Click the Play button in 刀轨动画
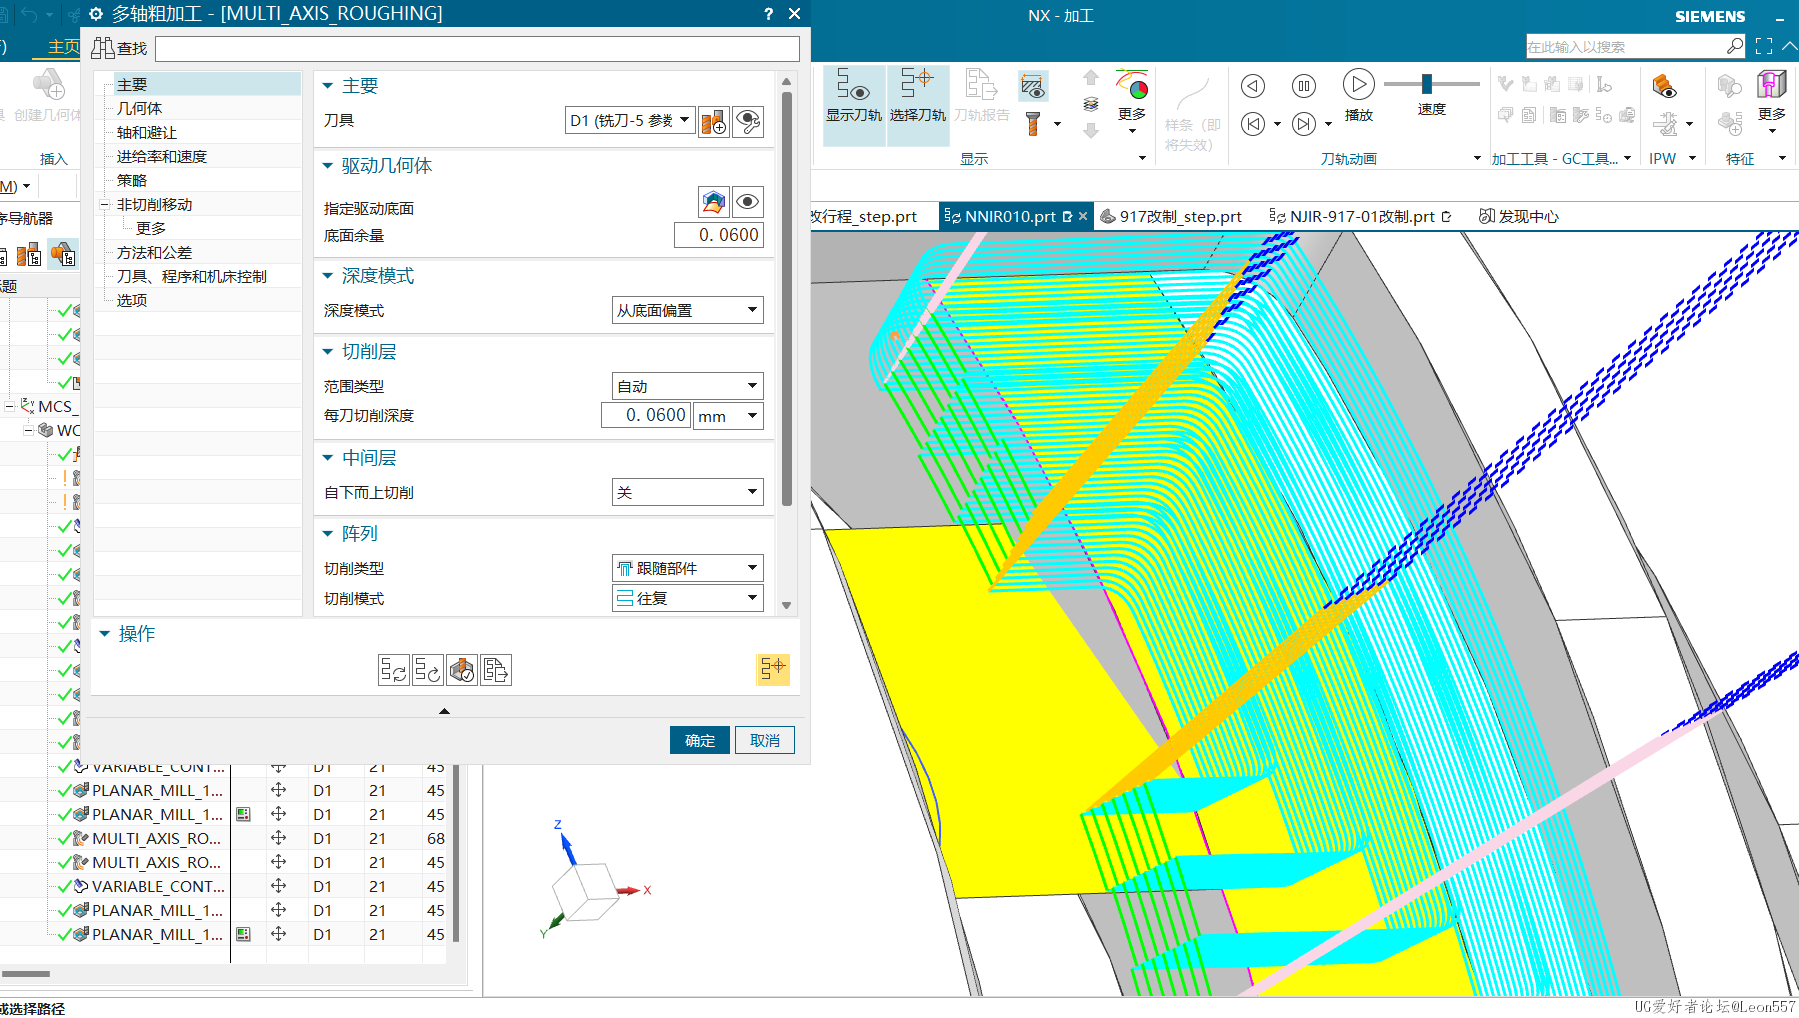The height and width of the screenshot is (1018, 1799). click(1358, 85)
